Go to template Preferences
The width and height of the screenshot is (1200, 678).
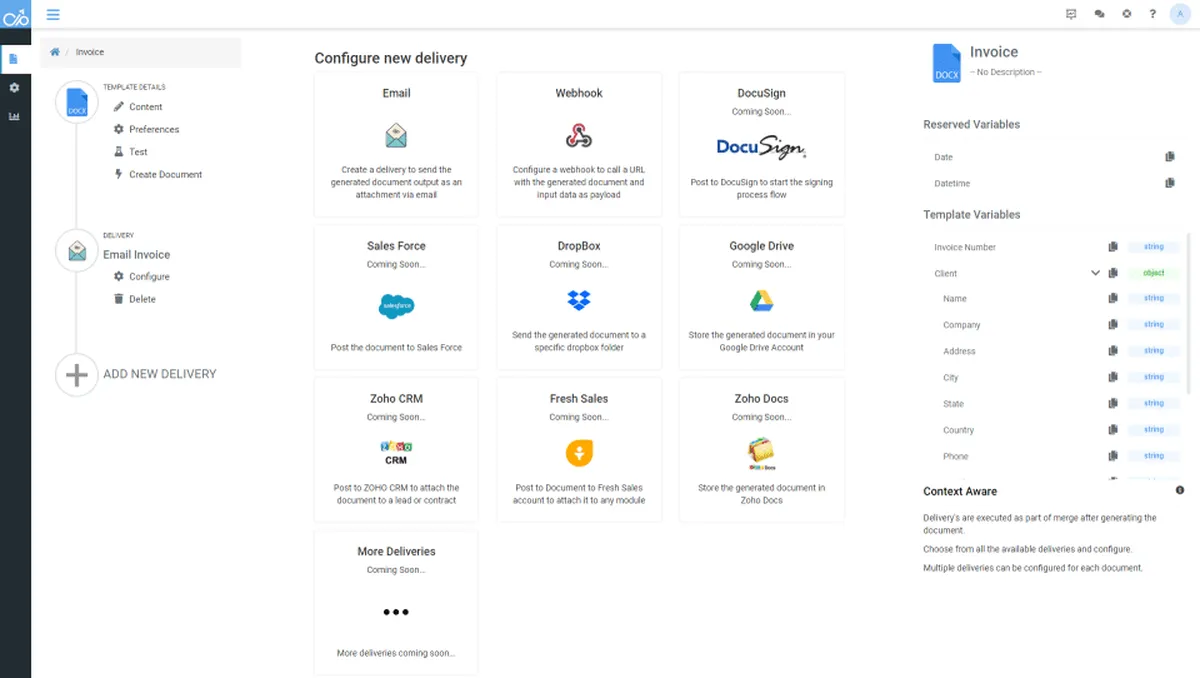click(153, 129)
